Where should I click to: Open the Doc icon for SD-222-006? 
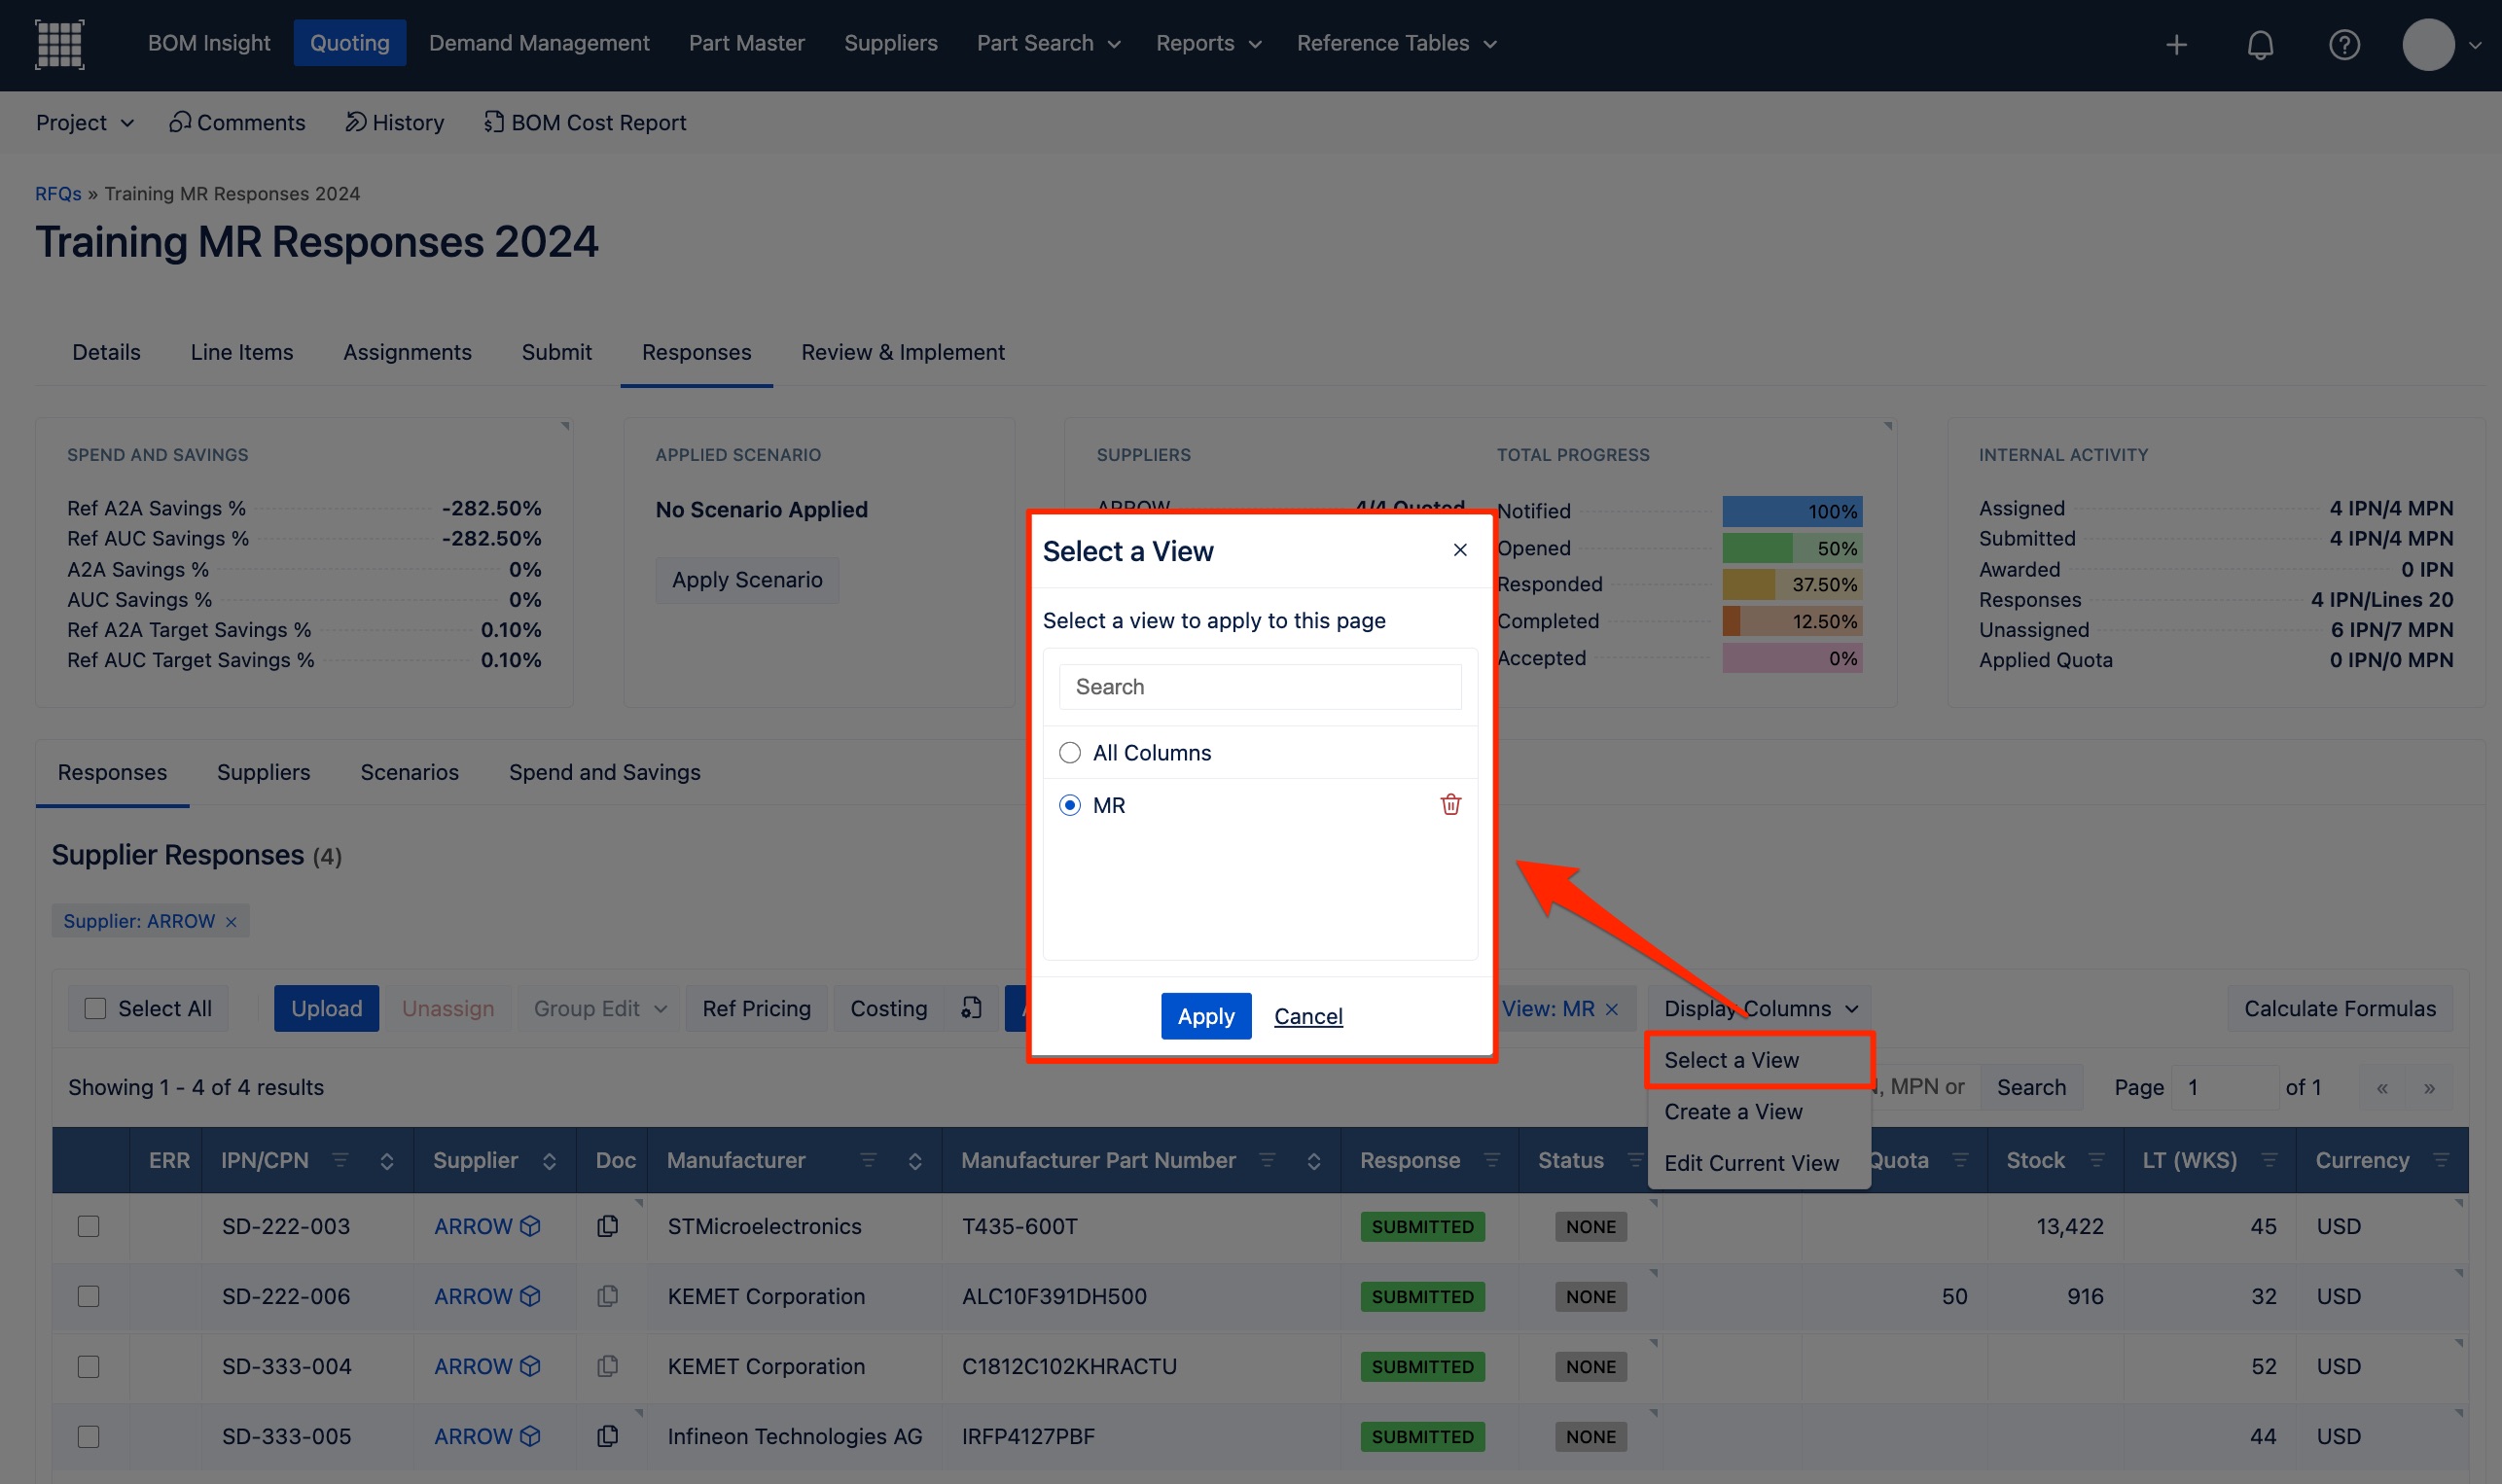click(607, 1296)
